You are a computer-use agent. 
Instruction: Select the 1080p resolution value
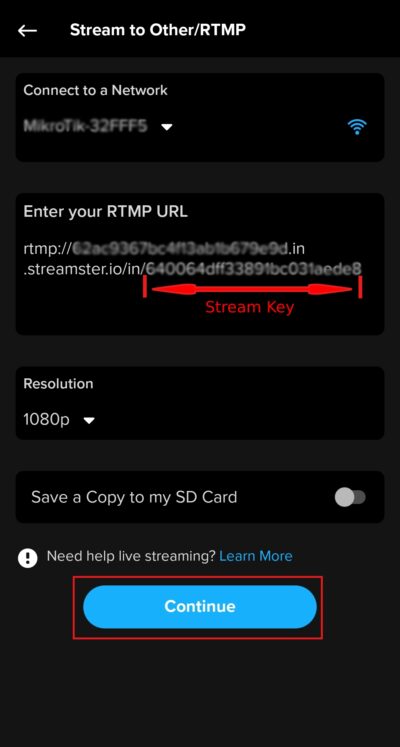coord(46,420)
